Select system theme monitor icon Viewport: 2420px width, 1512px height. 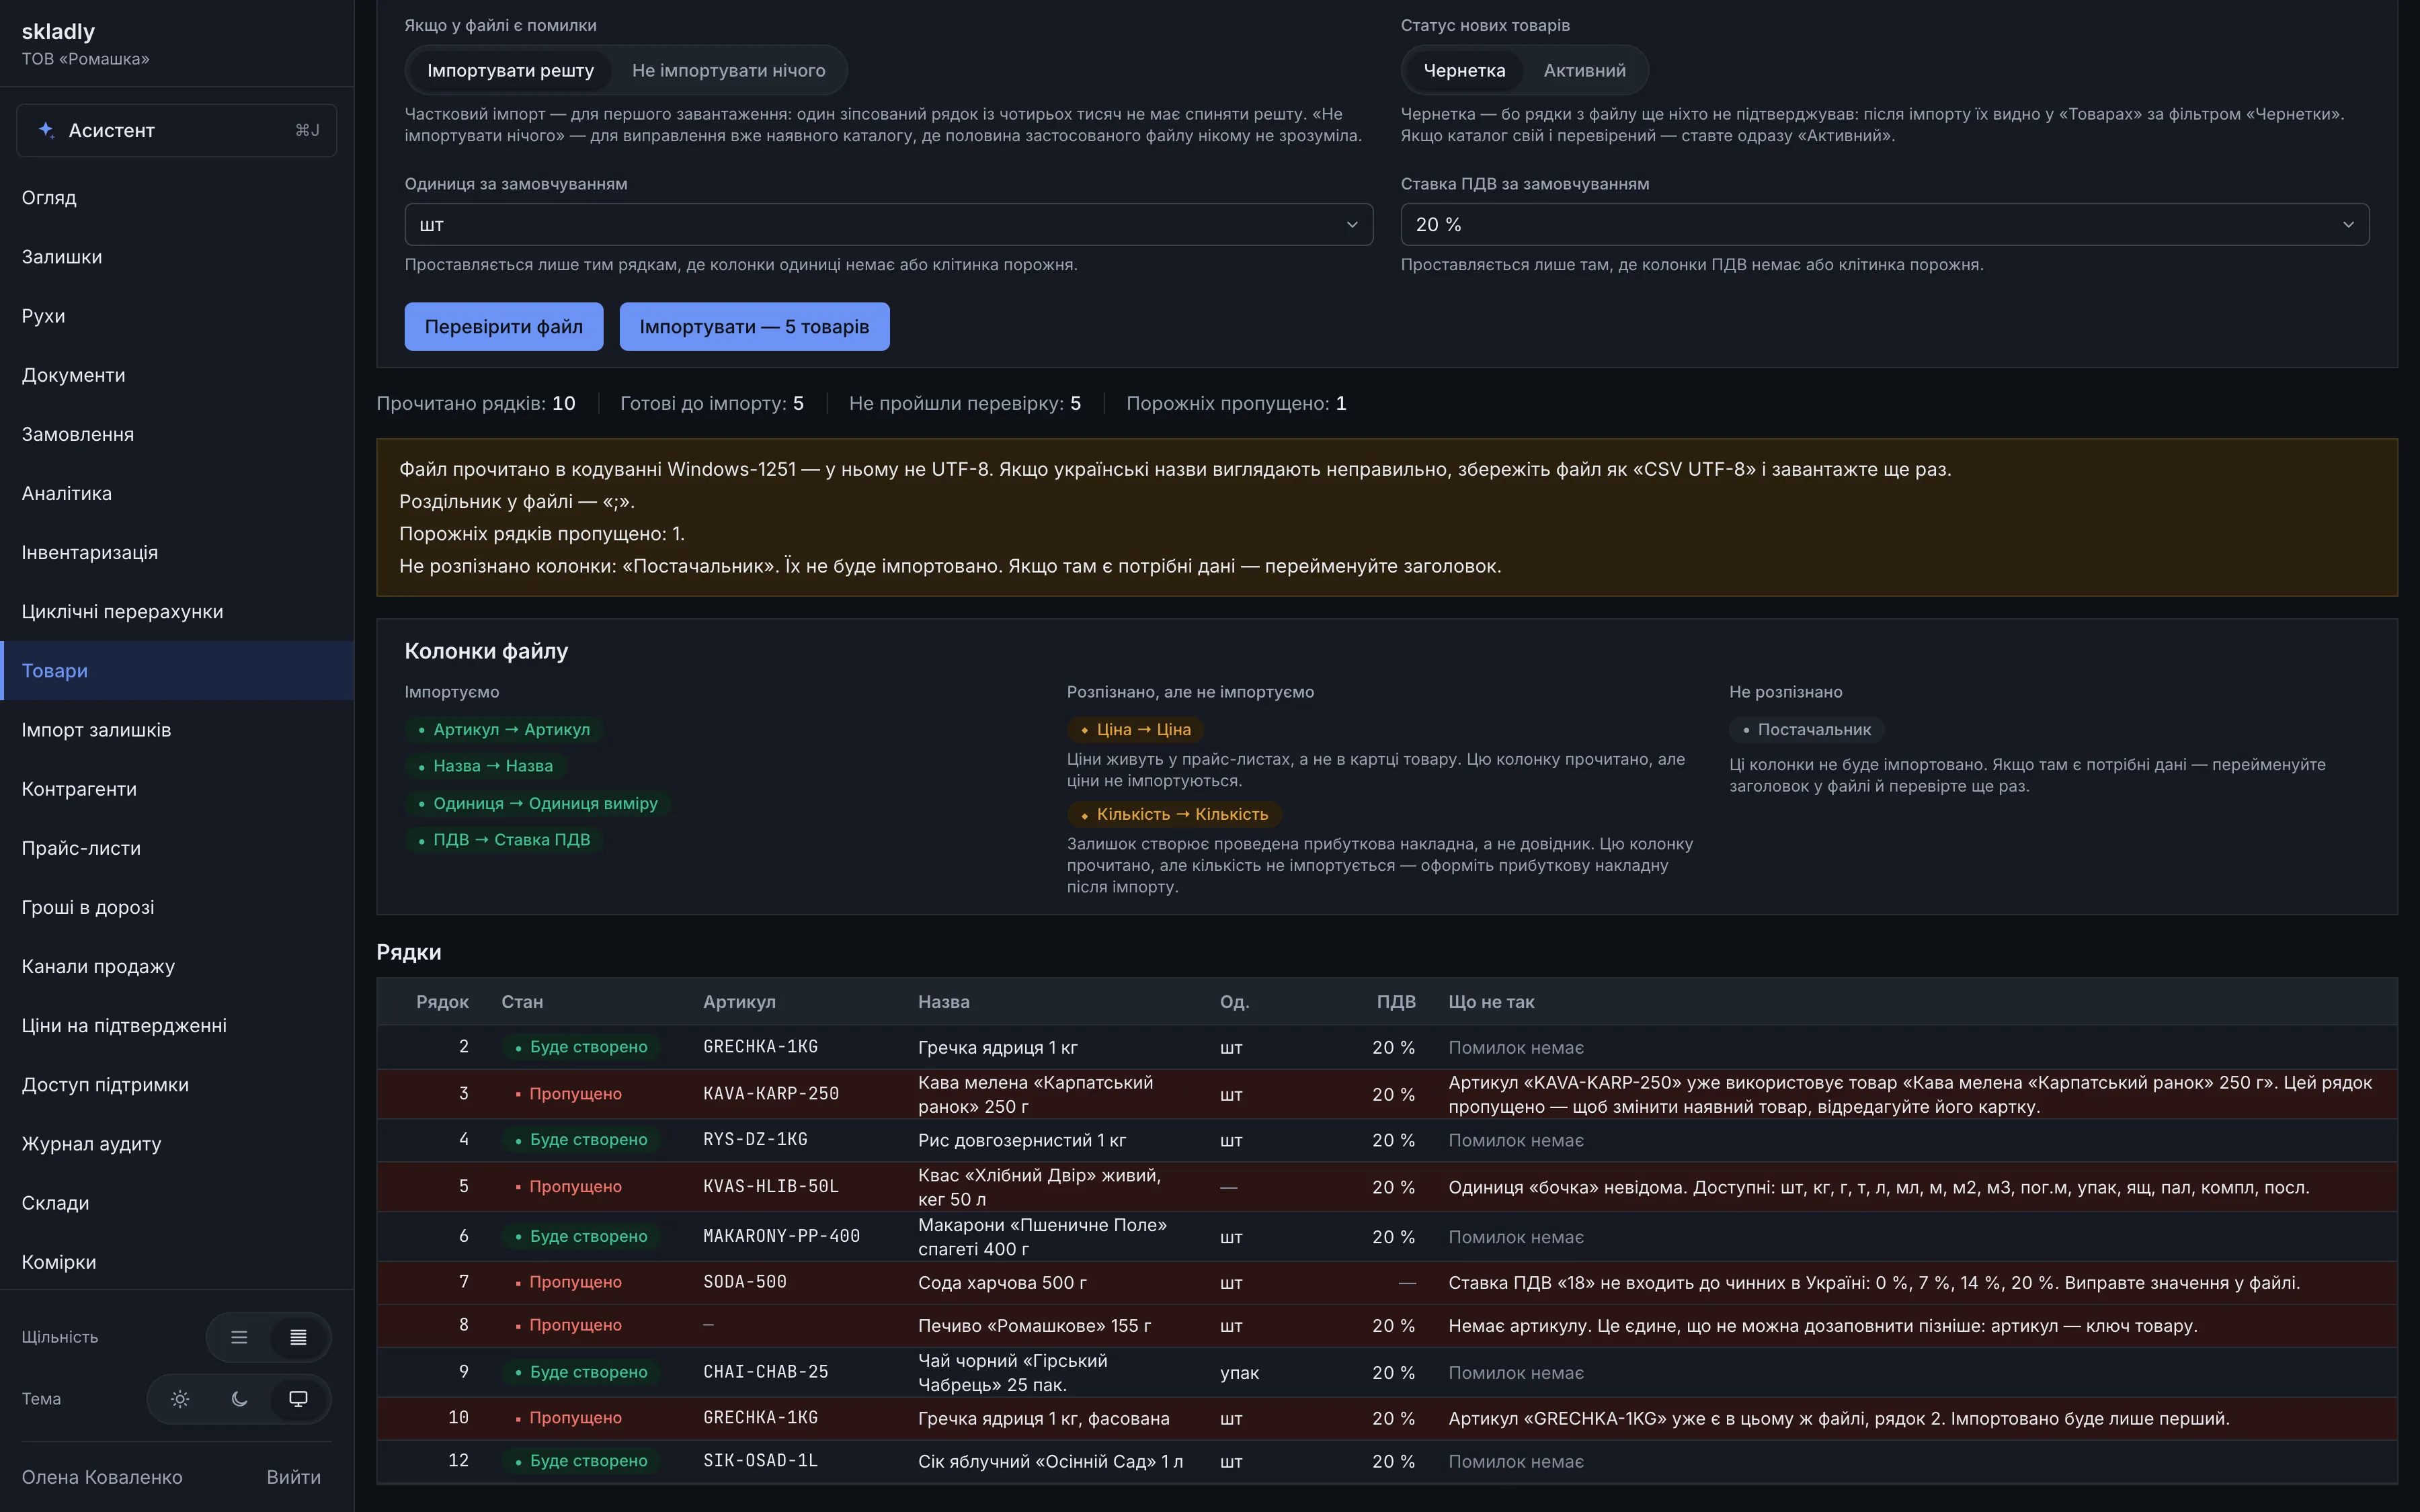[298, 1399]
